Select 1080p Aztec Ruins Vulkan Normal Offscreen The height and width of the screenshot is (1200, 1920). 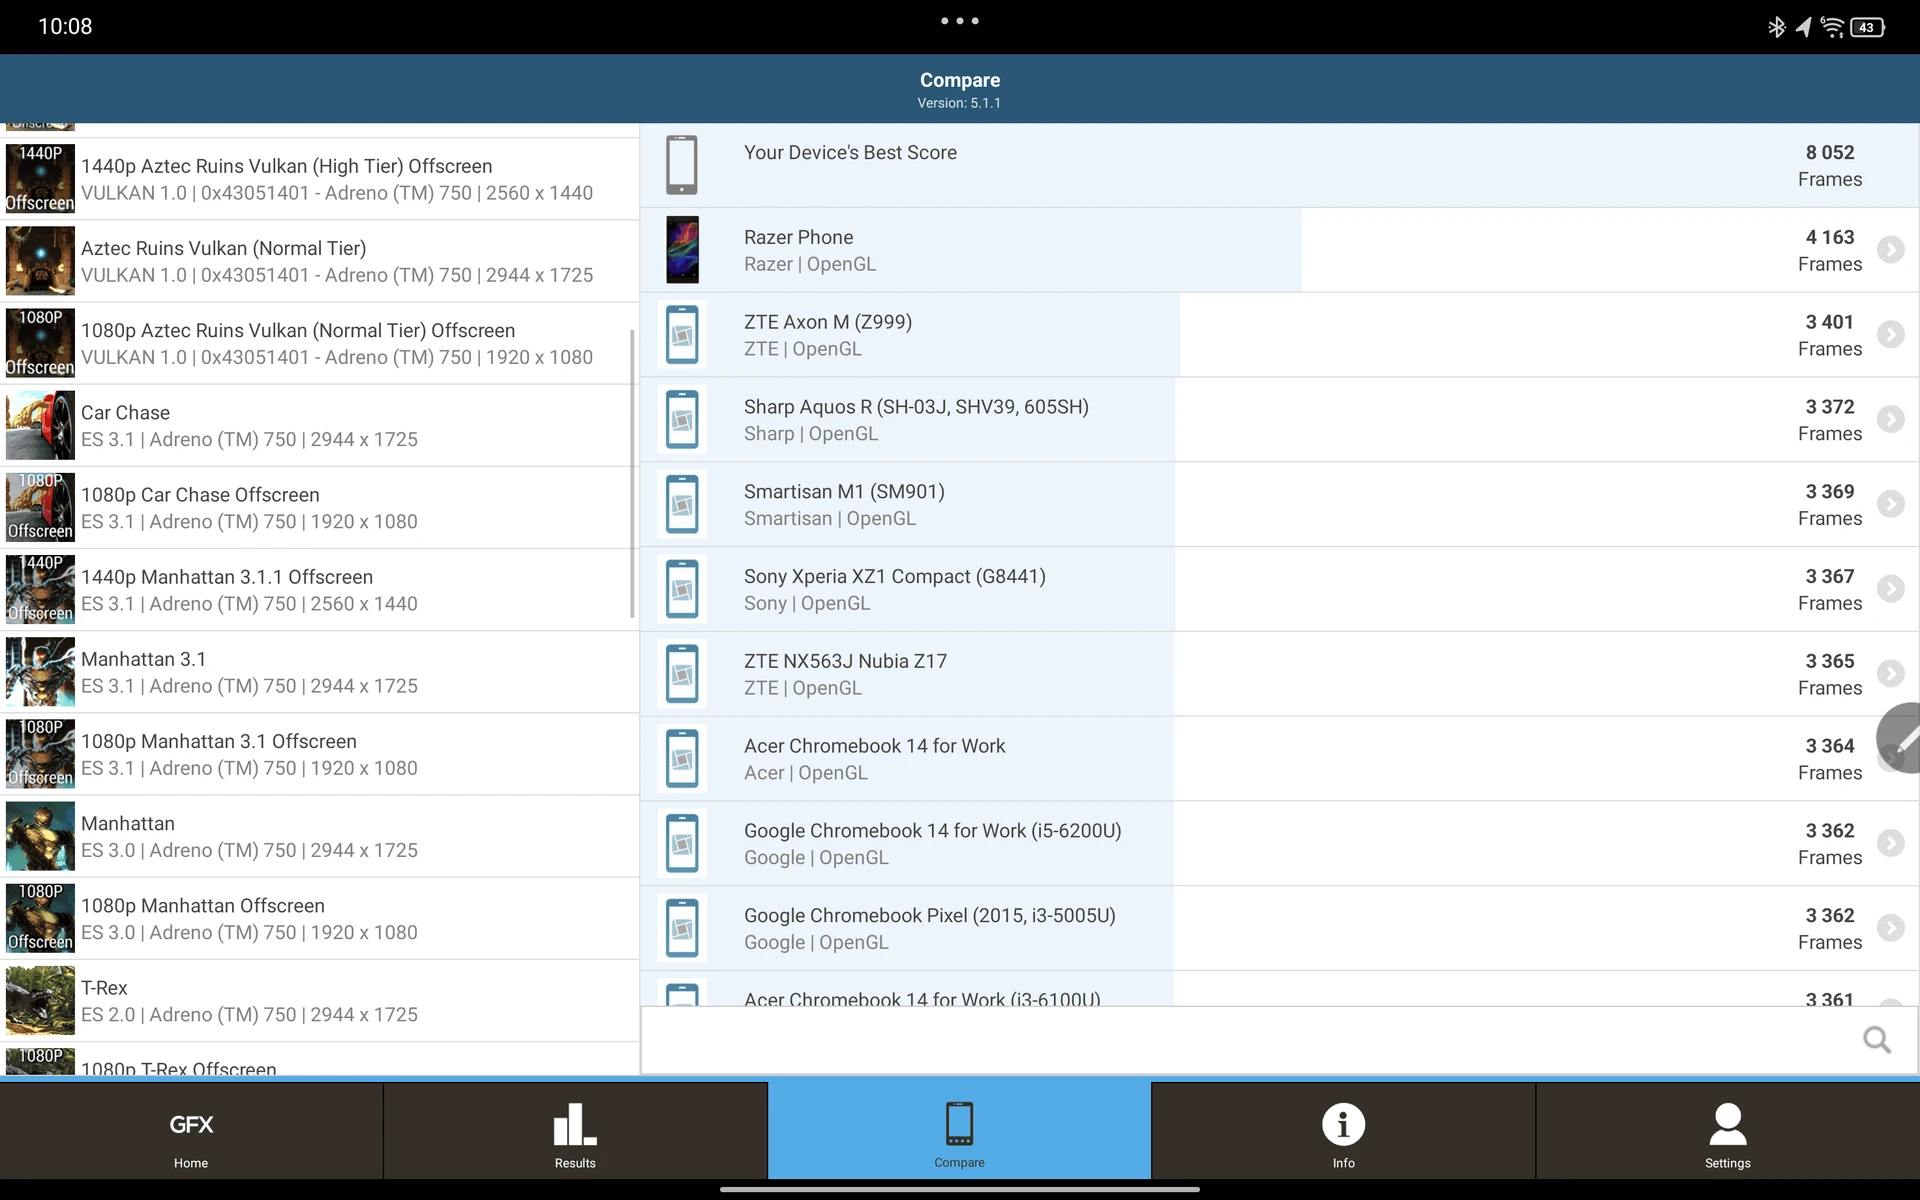pyautogui.click(x=320, y=343)
